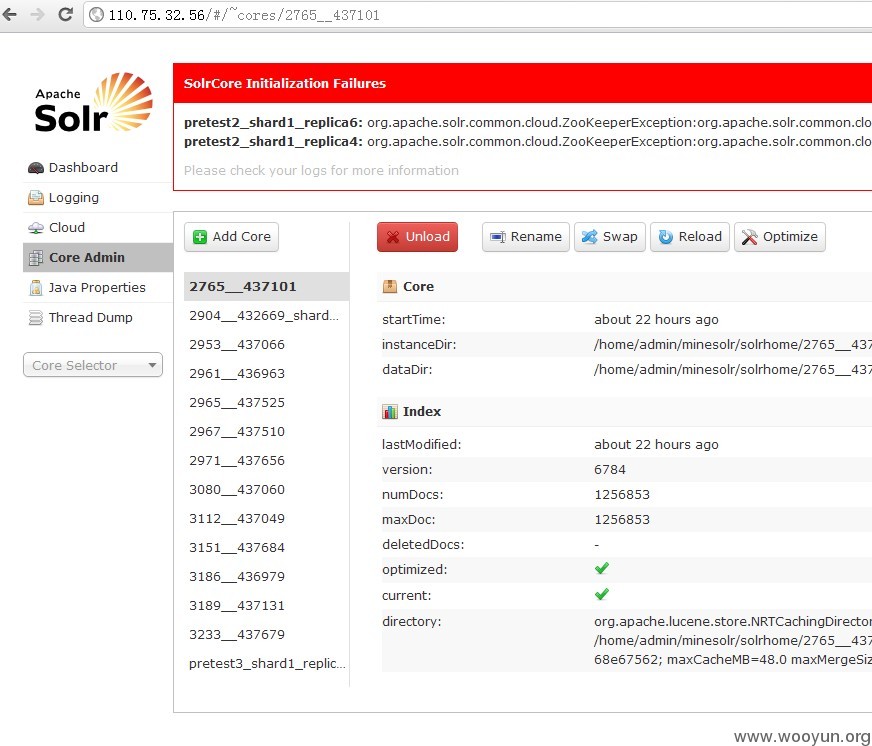Select core 2765__437101 in list
Viewport: 872px width, 746px height.
266,286
